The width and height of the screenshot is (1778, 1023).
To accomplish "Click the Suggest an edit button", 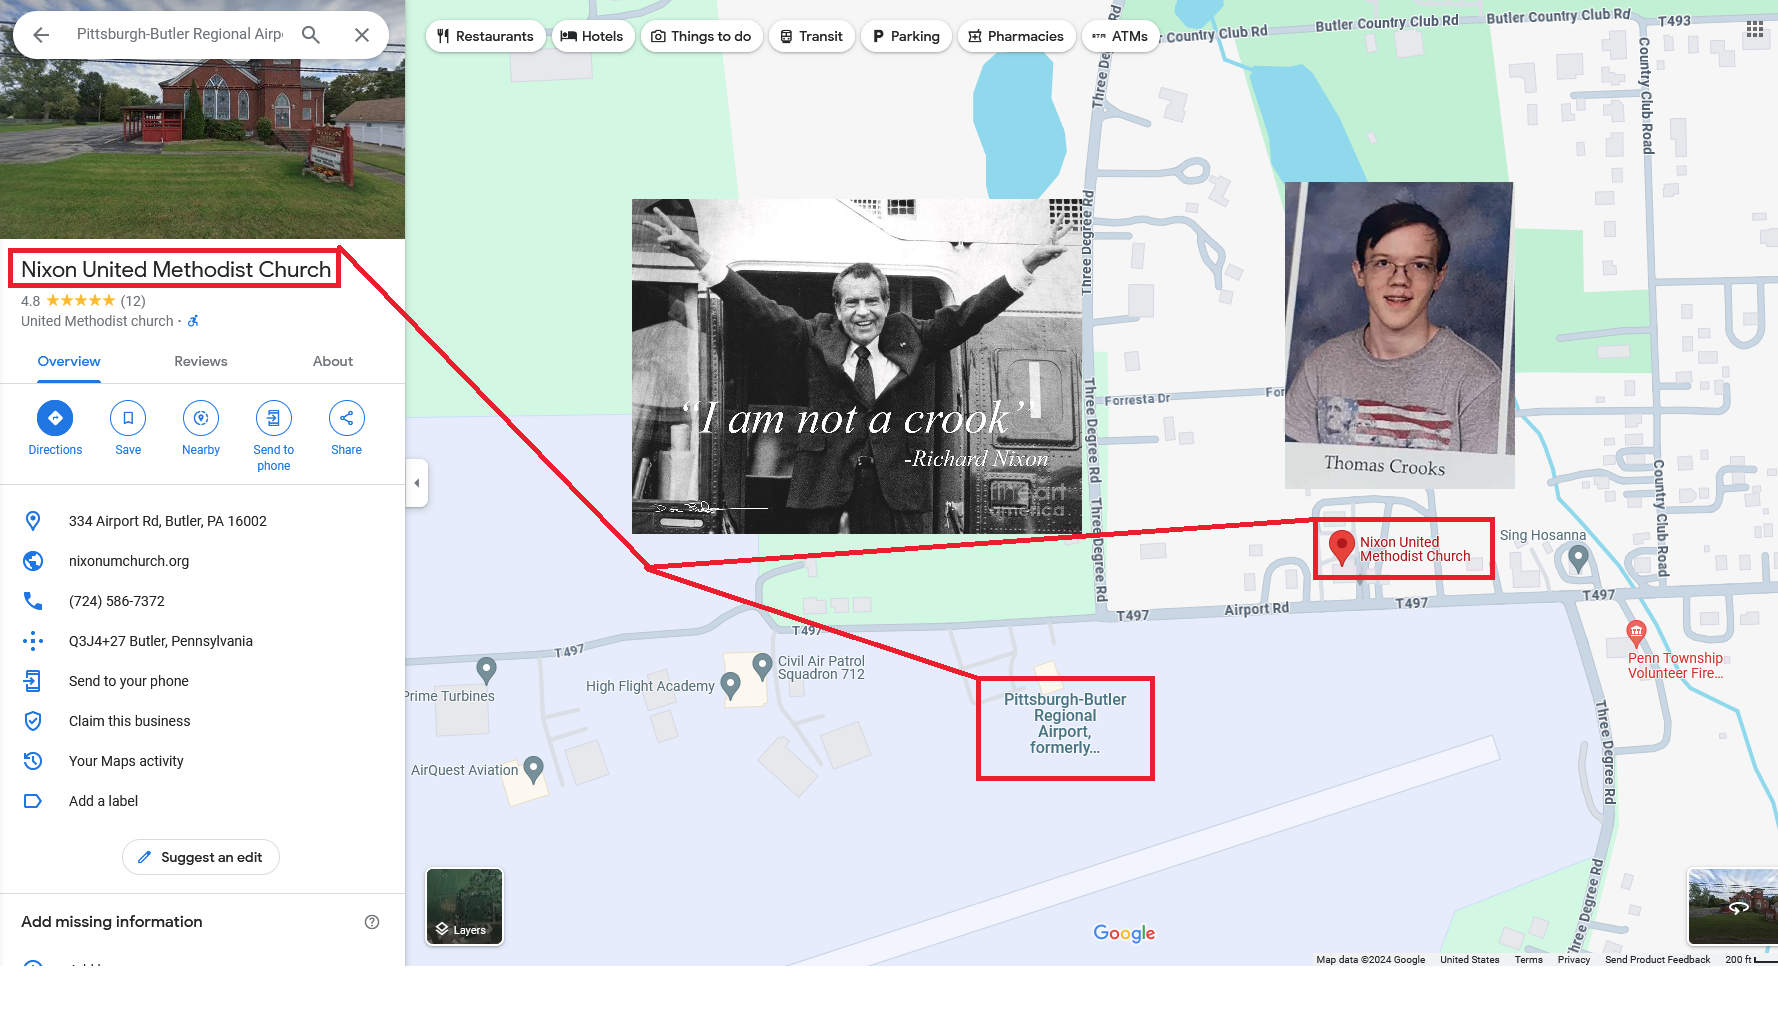I will (201, 857).
